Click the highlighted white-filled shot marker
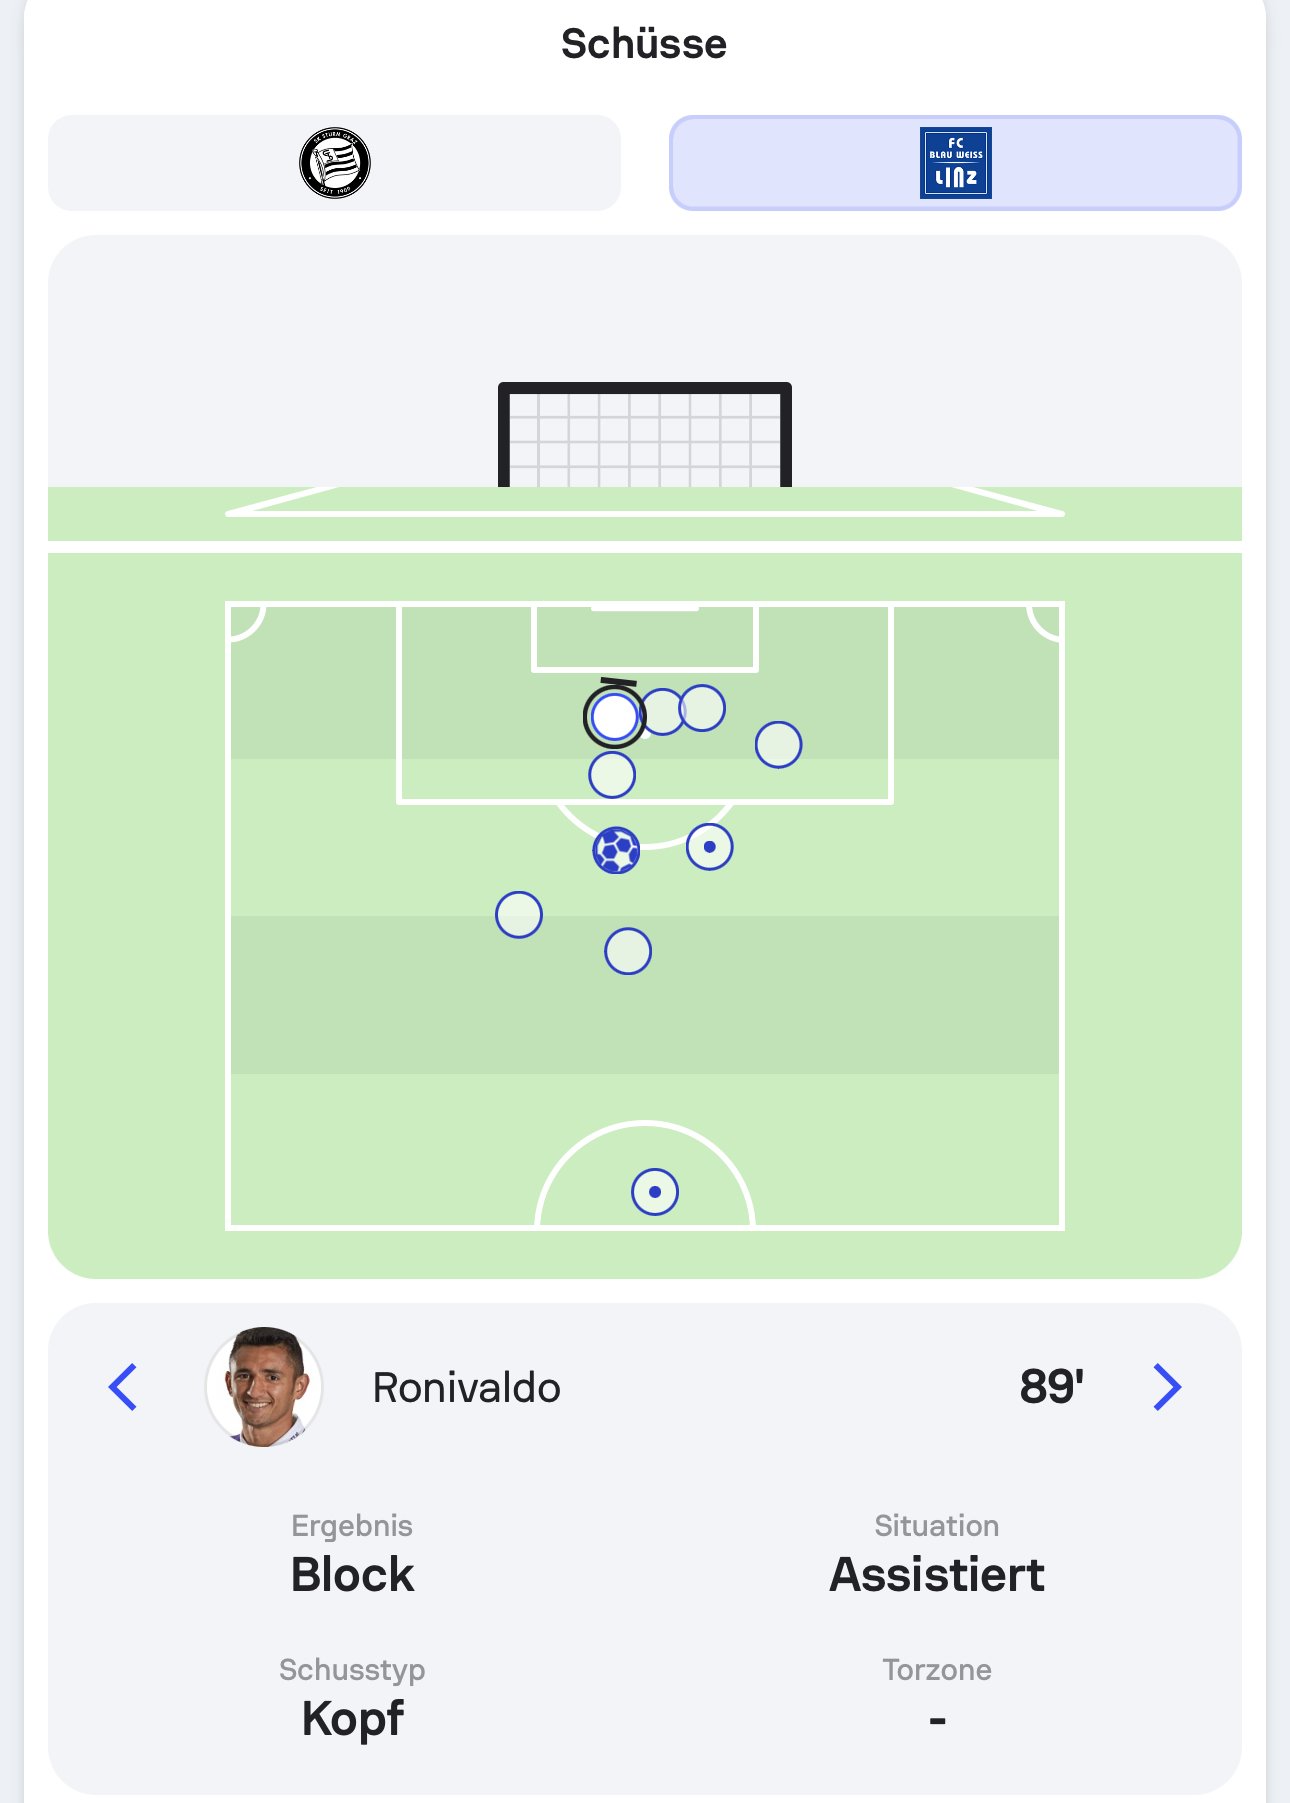 (x=614, y=717)
